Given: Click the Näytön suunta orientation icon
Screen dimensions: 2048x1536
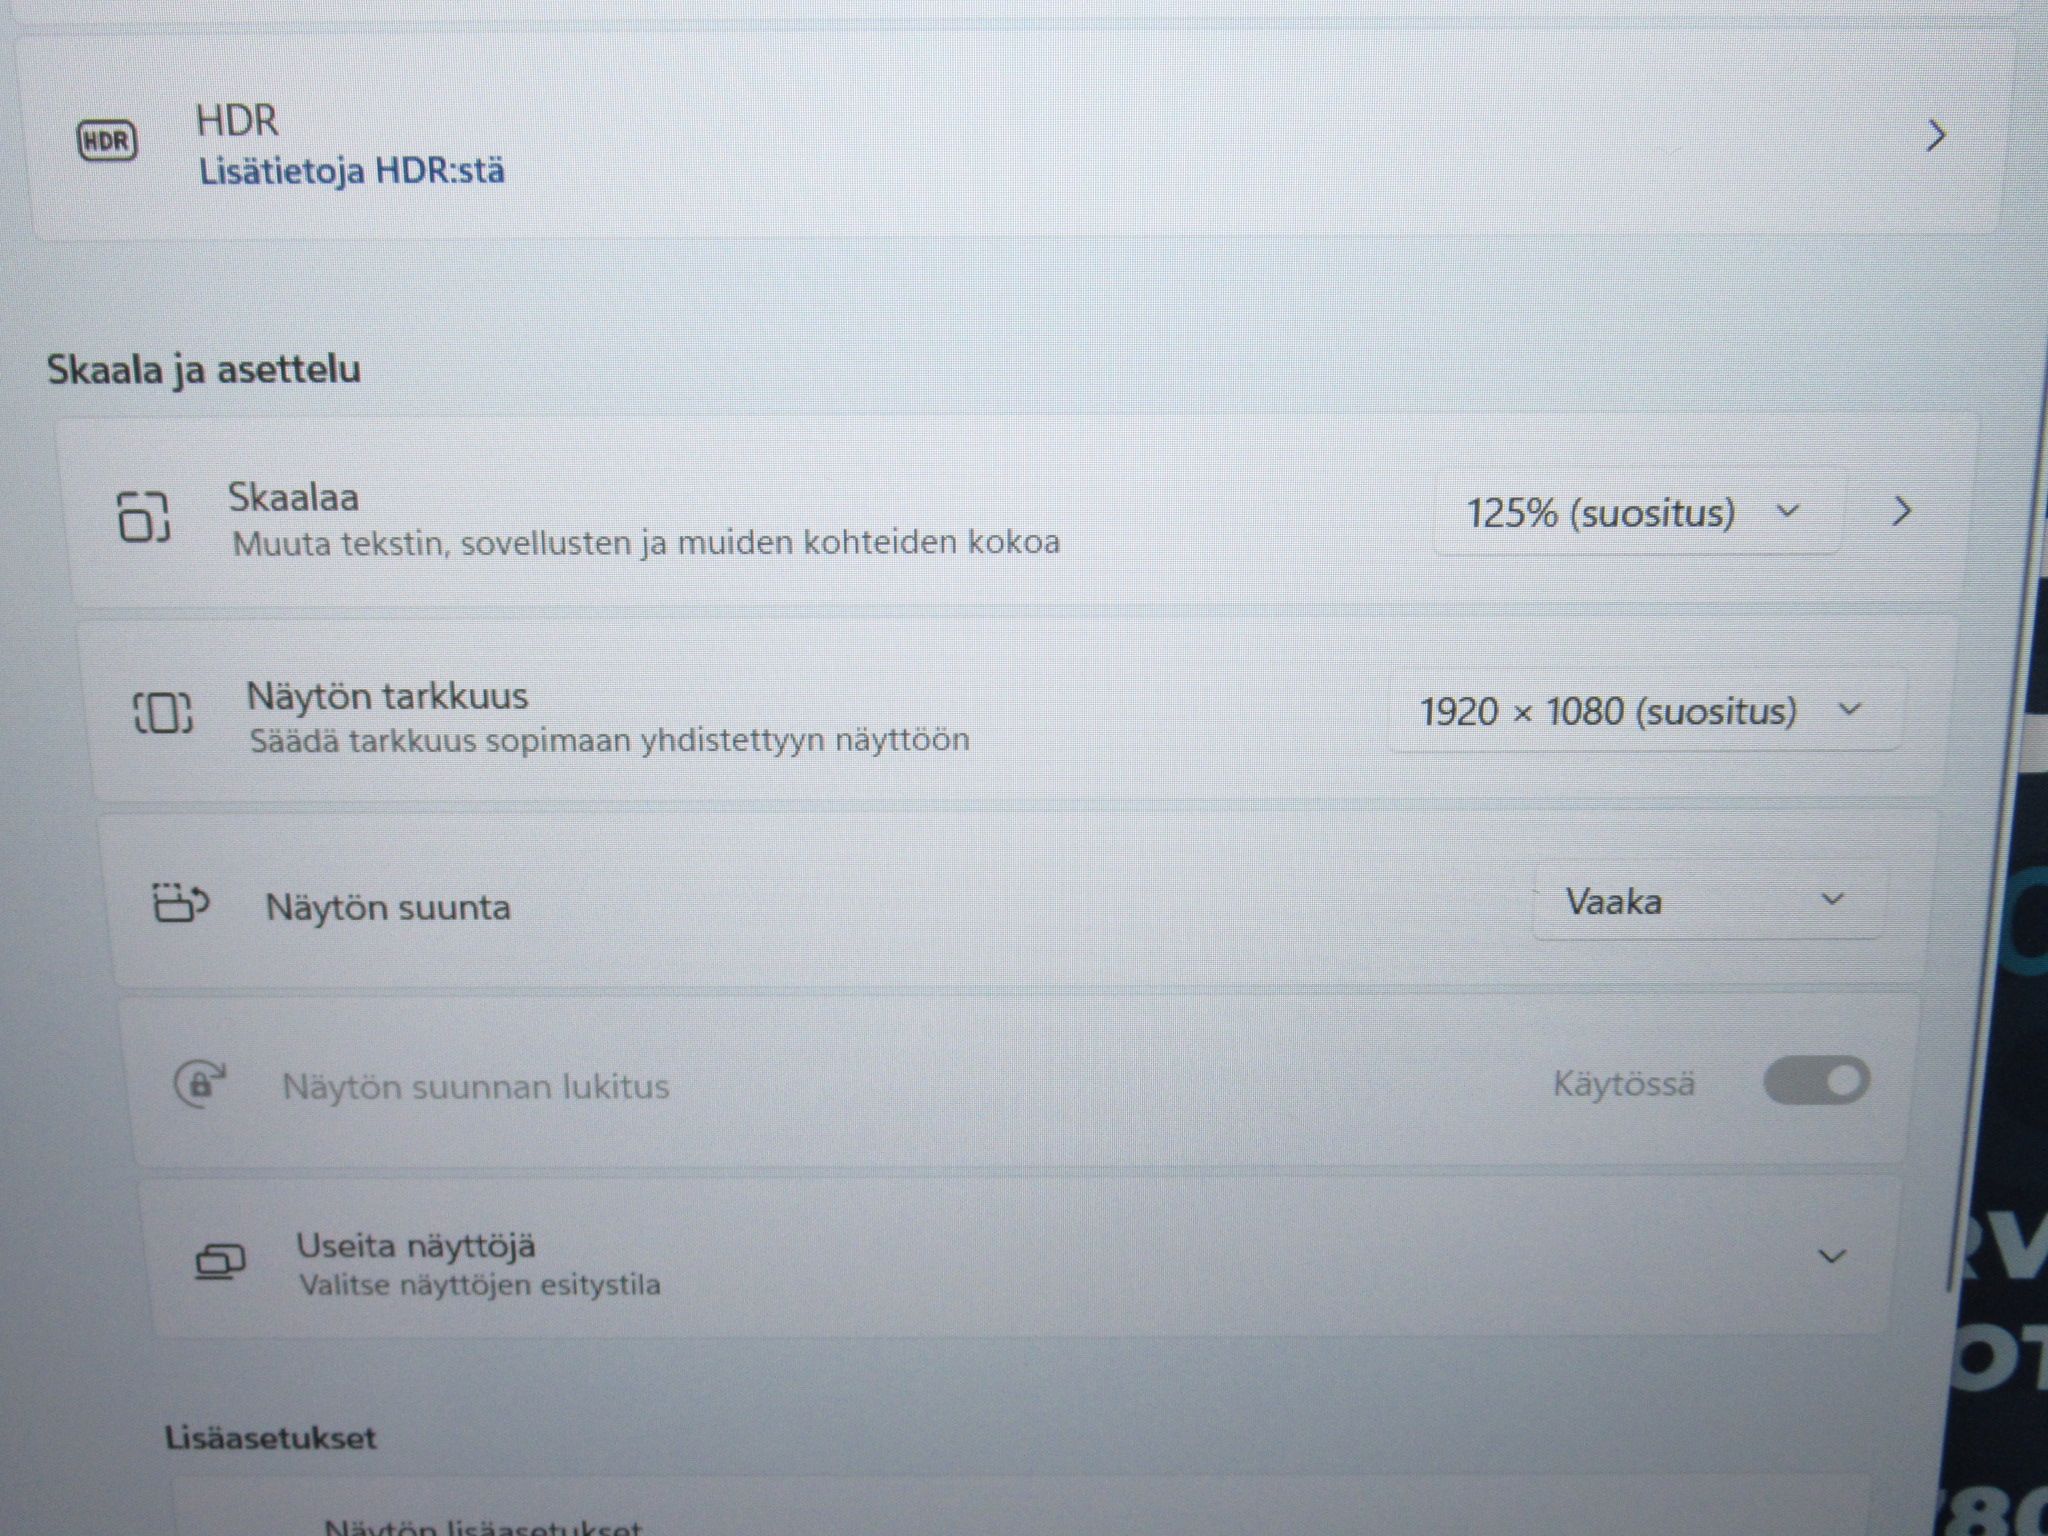Looking at the screenshot, I should [x=180, y=902].
